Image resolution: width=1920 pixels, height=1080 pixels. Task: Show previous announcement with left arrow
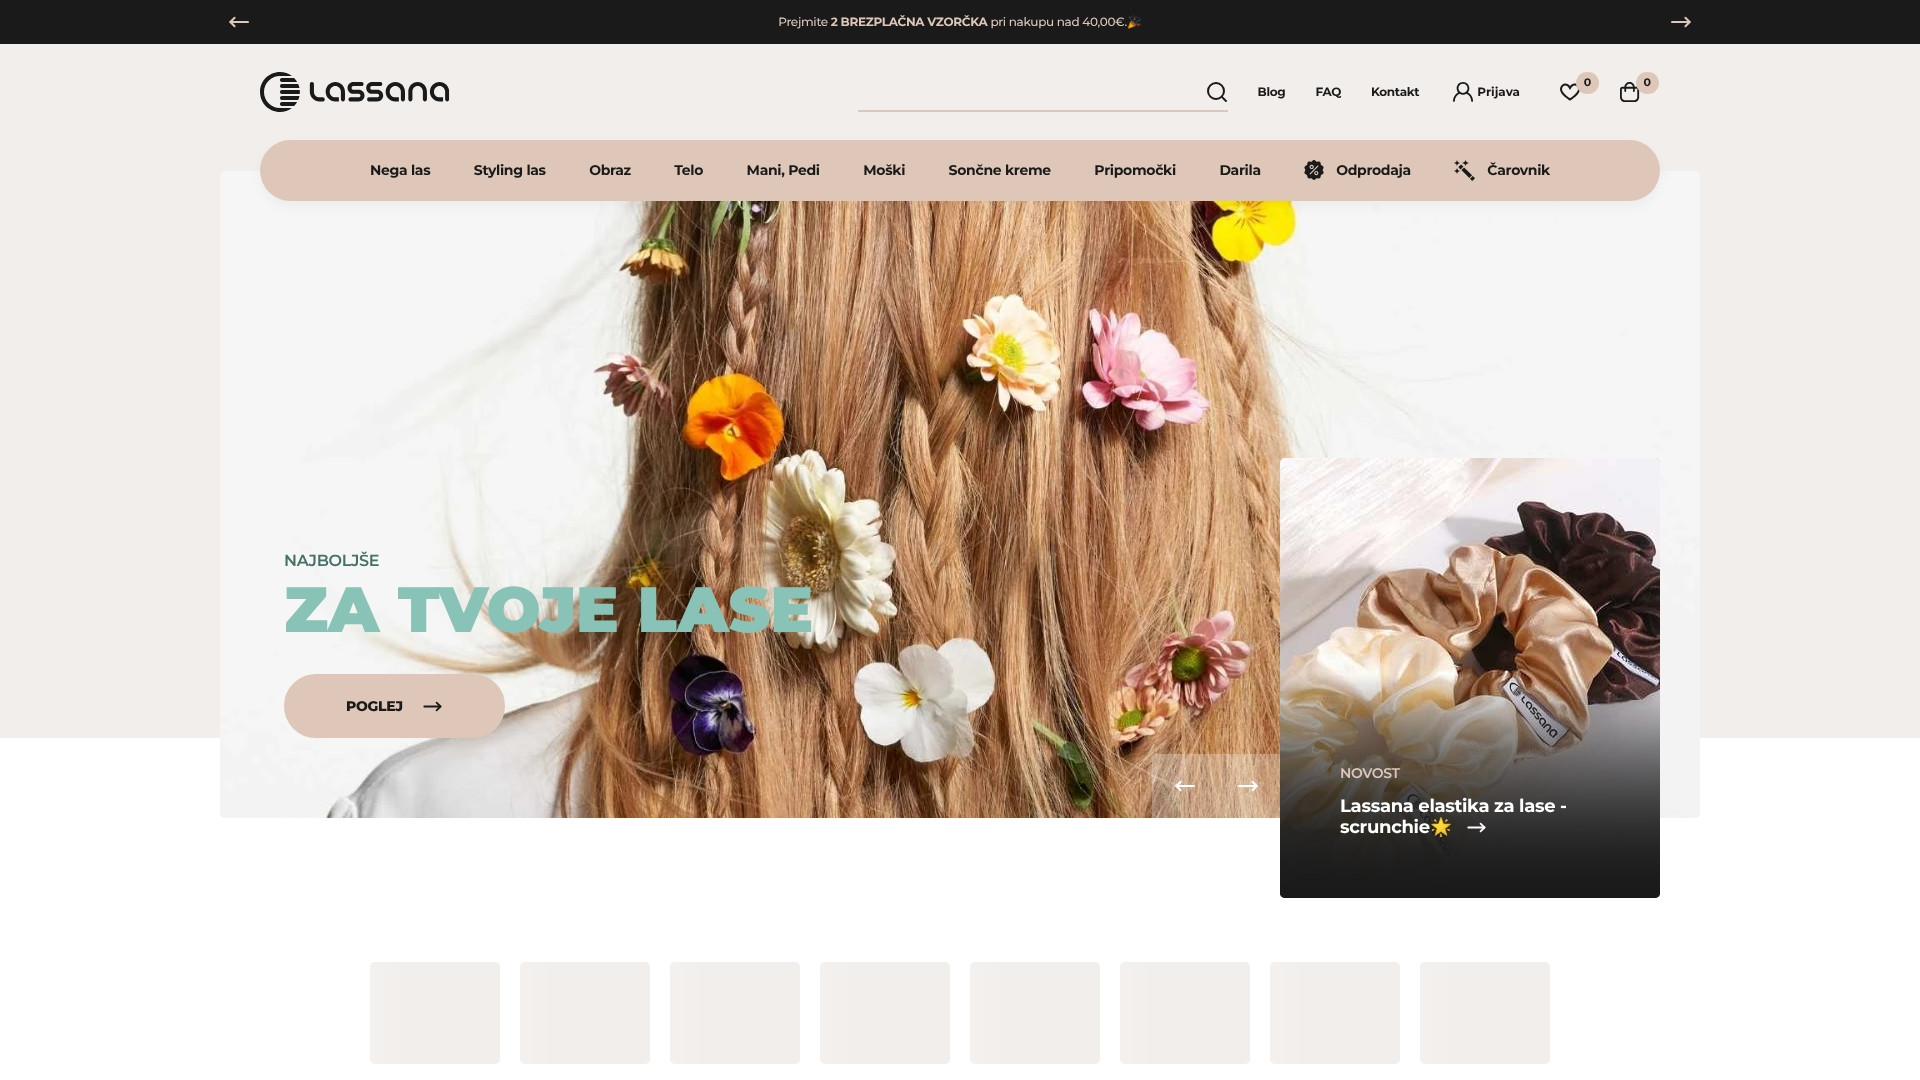(x=238, y=22)
